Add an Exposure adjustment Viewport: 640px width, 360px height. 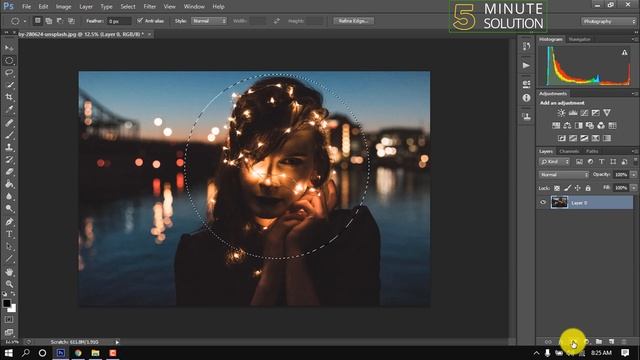(x=596, y=113)
